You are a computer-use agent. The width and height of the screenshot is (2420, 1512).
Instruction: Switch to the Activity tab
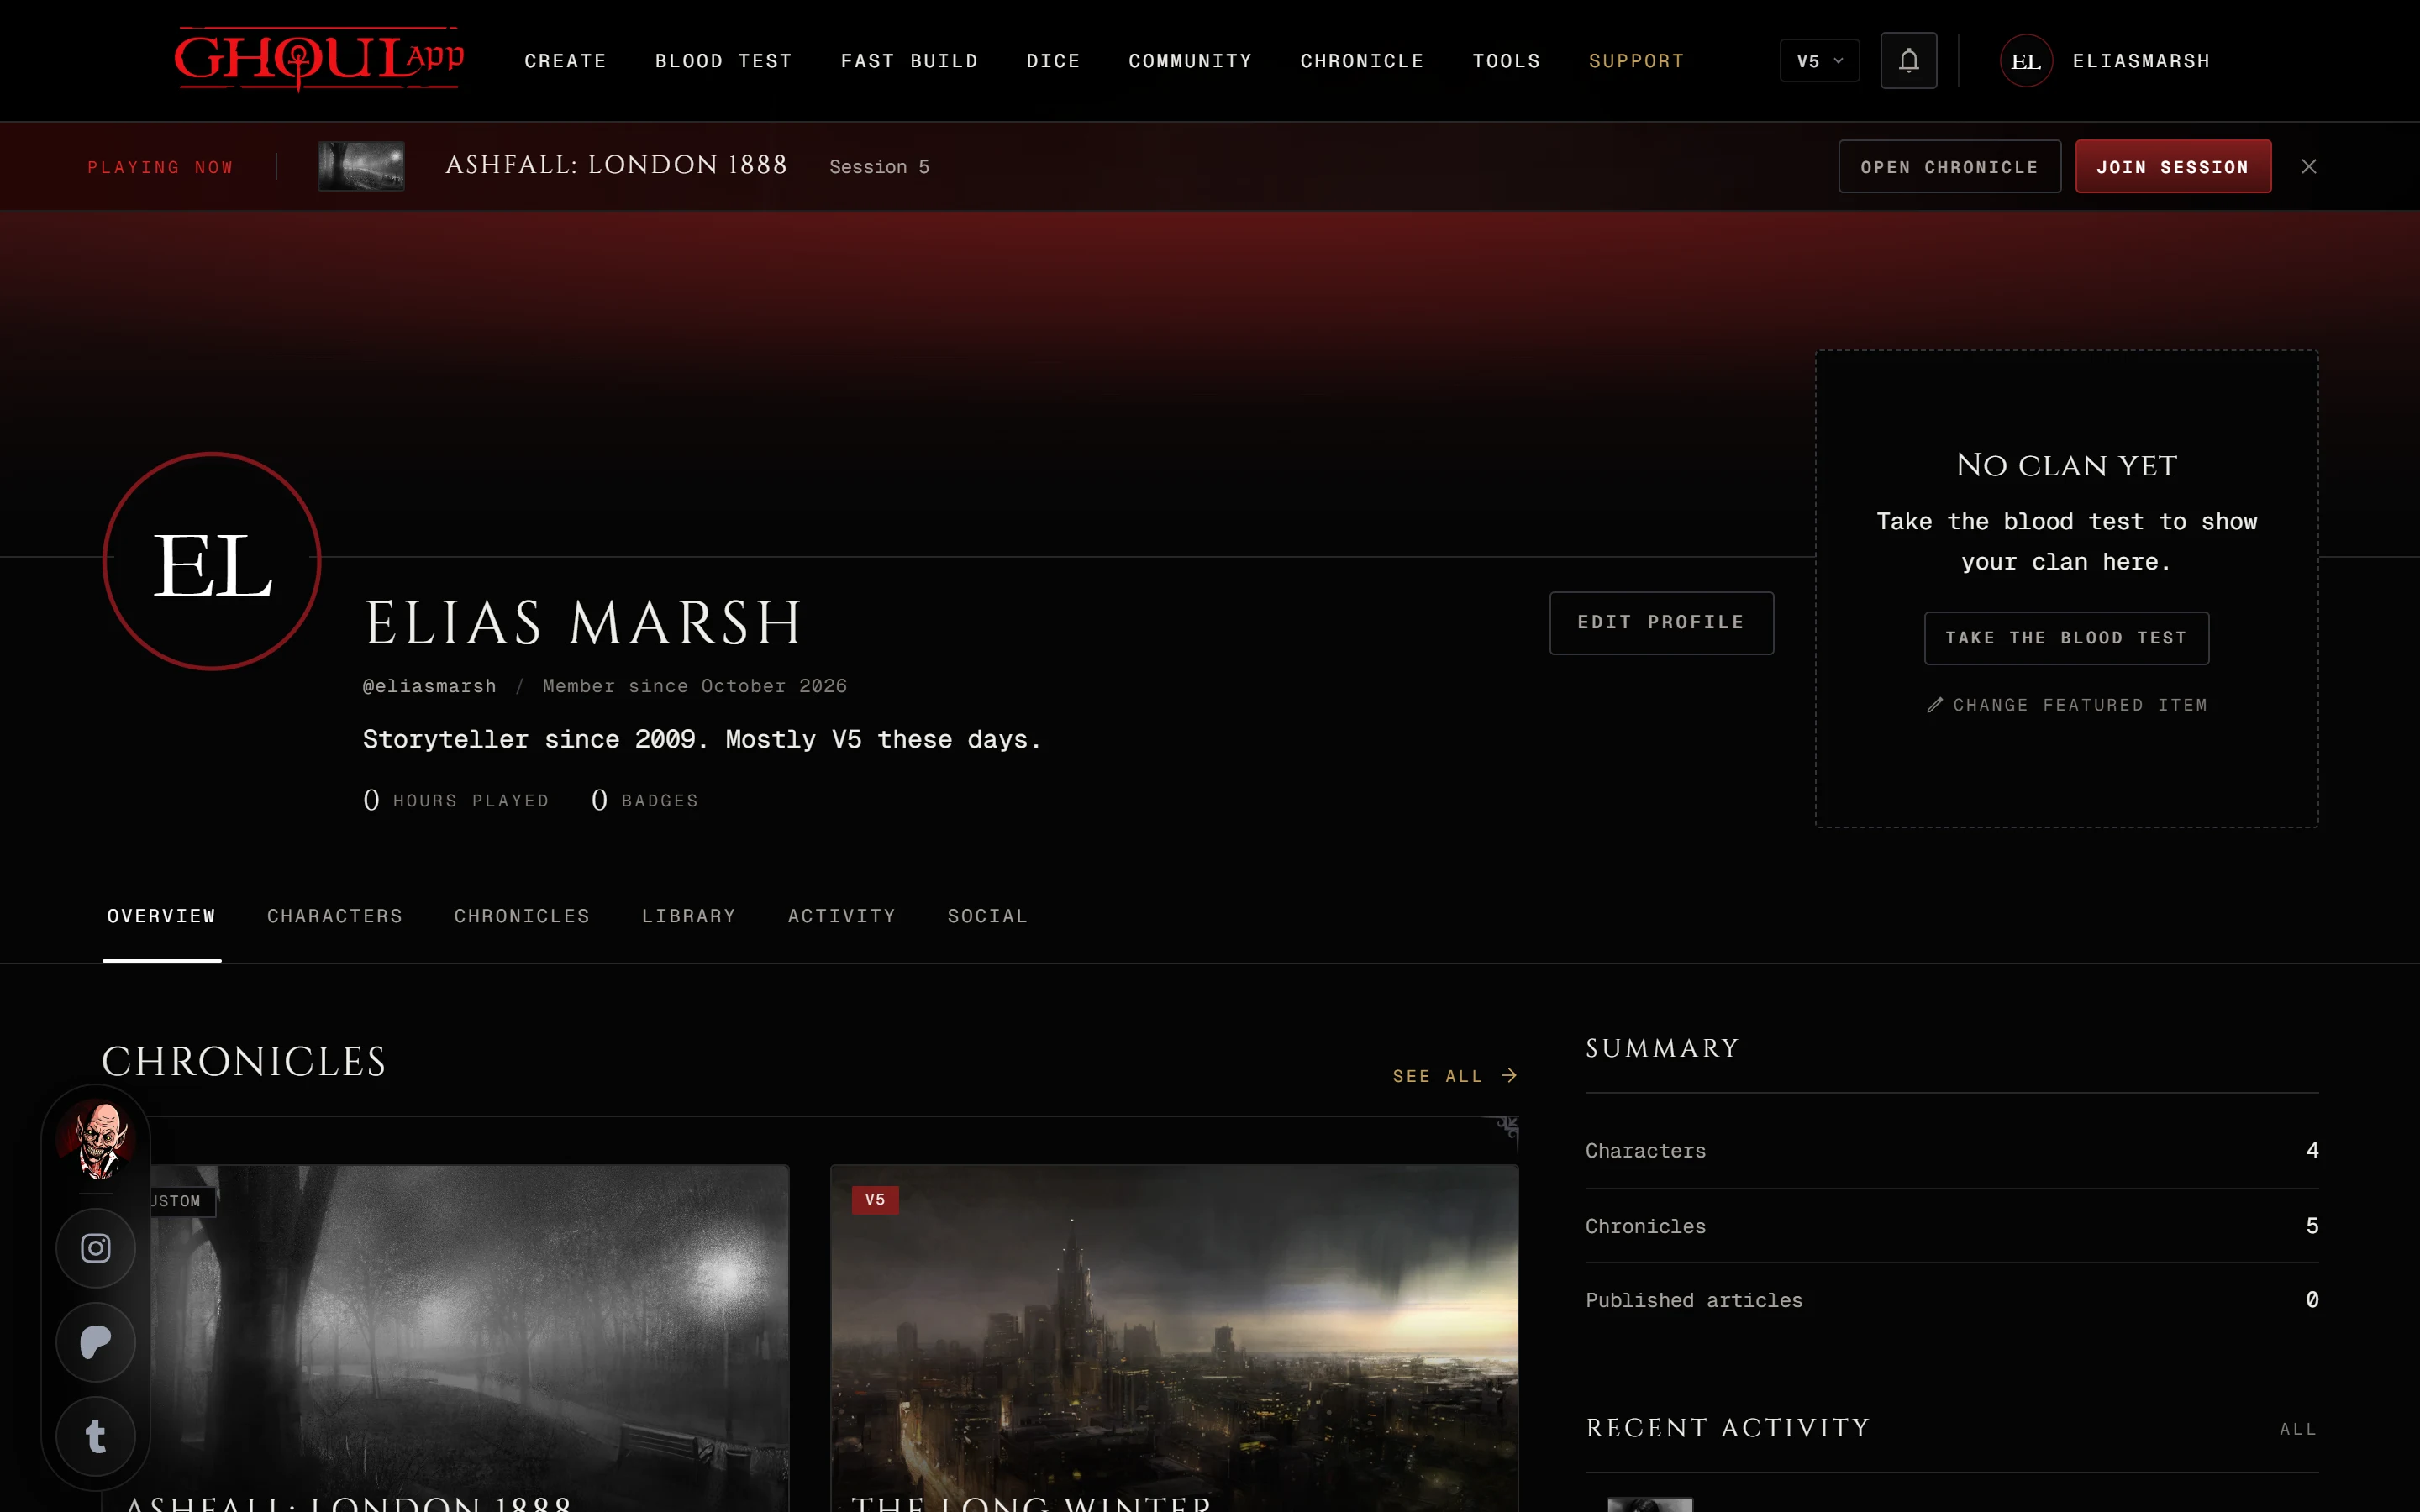(842, 916)
